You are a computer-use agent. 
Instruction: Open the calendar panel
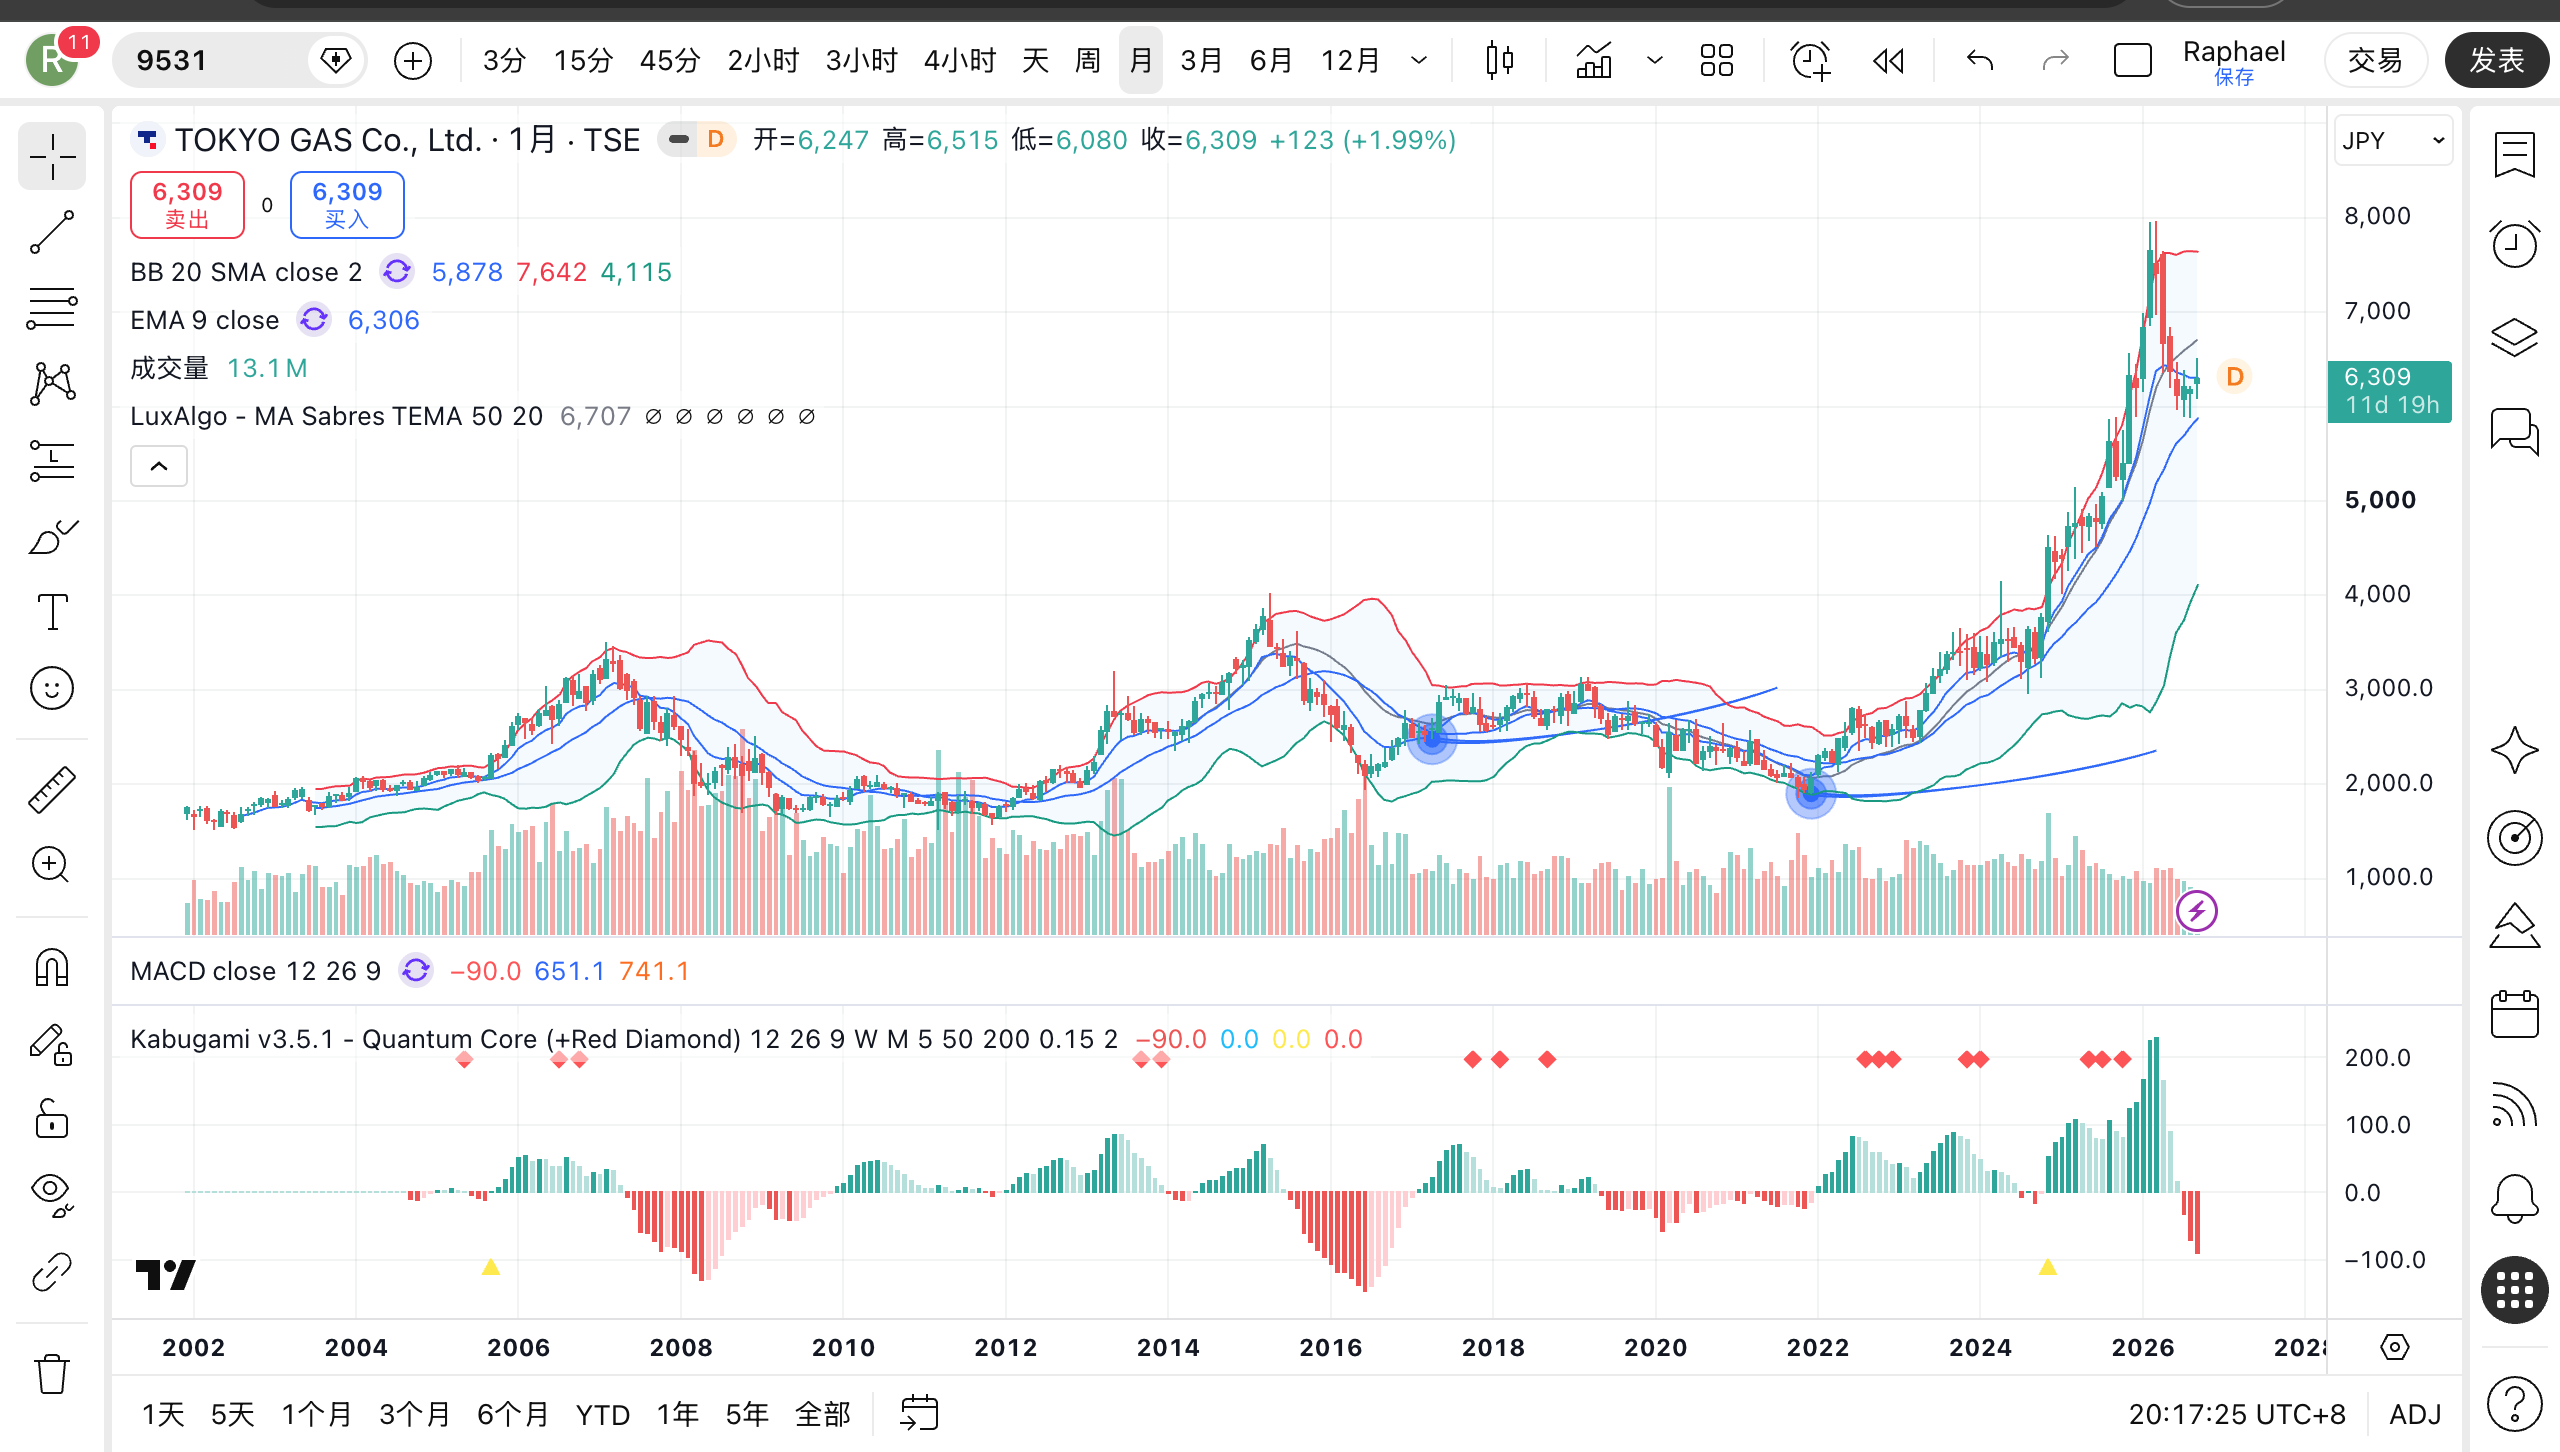(x=2514, y=1014)
